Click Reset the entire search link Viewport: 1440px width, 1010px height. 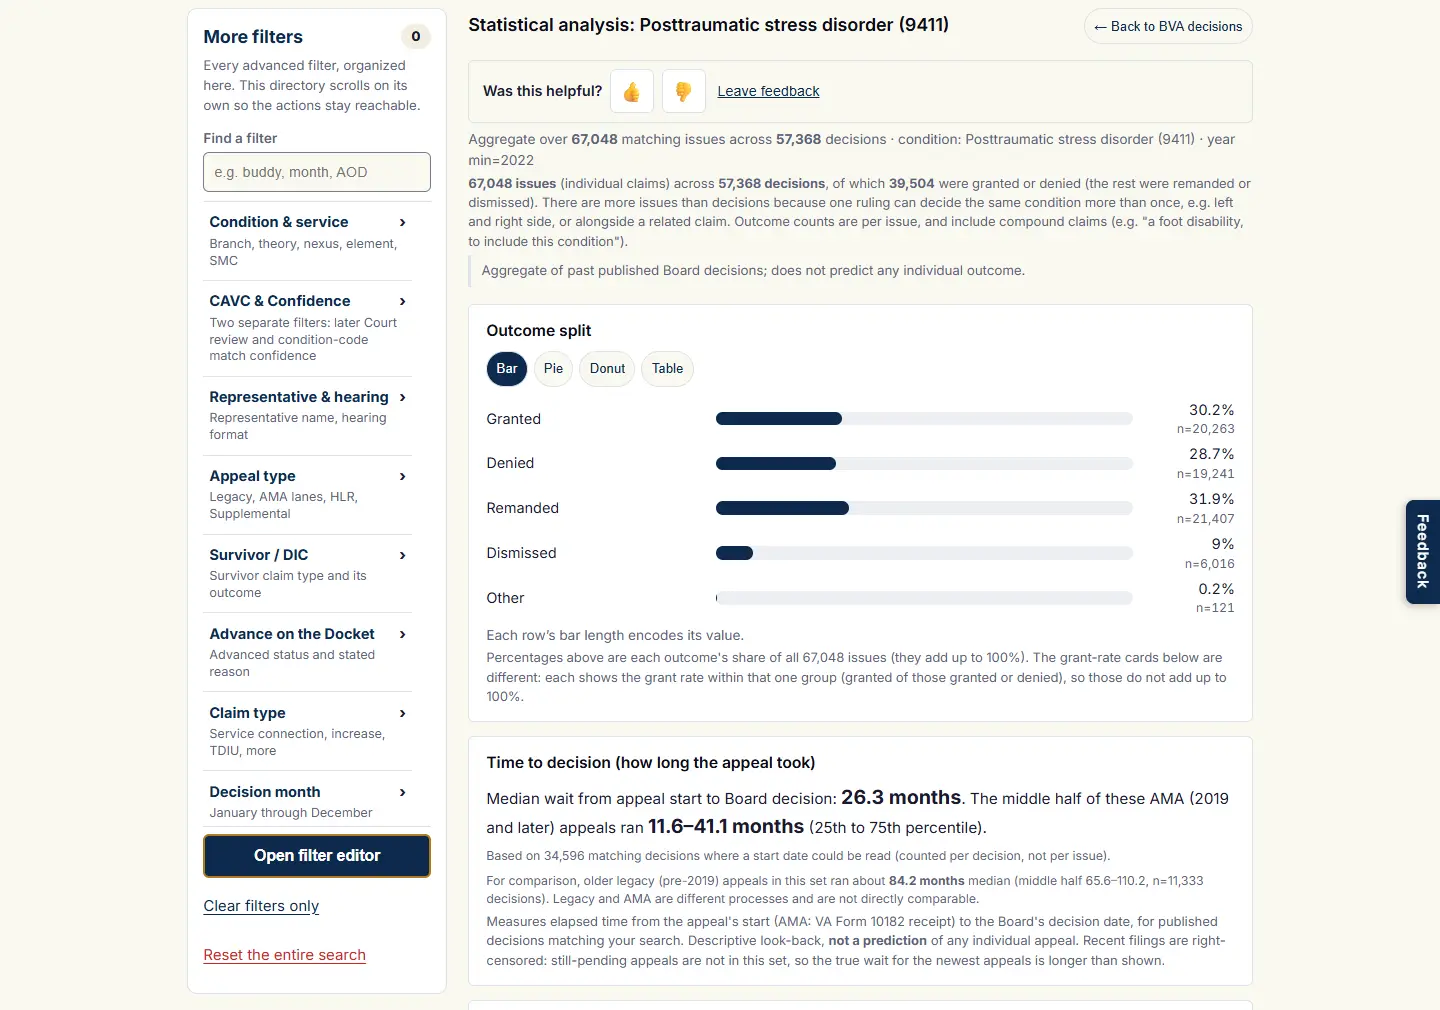tap(285, 955)
